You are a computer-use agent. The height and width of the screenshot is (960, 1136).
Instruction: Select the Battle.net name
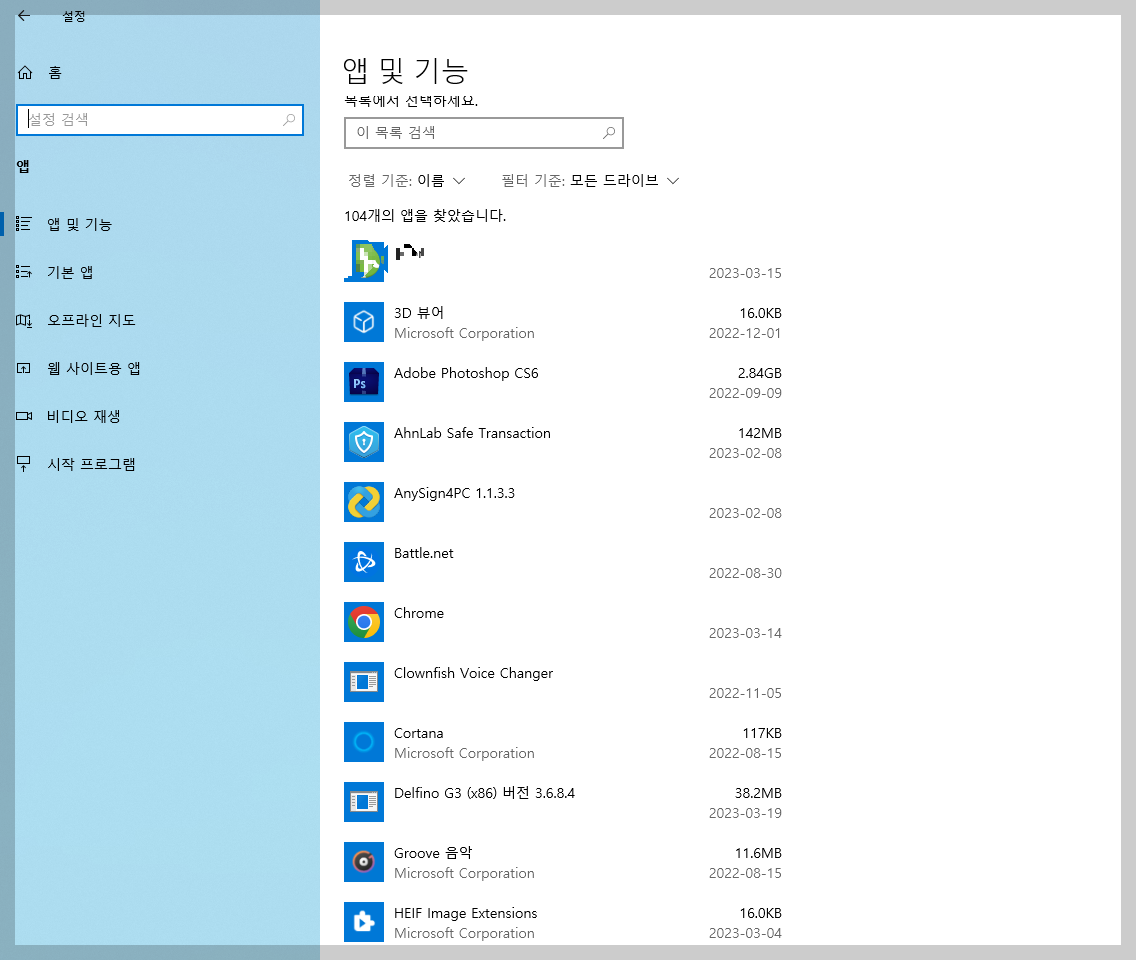pos(424,554)
